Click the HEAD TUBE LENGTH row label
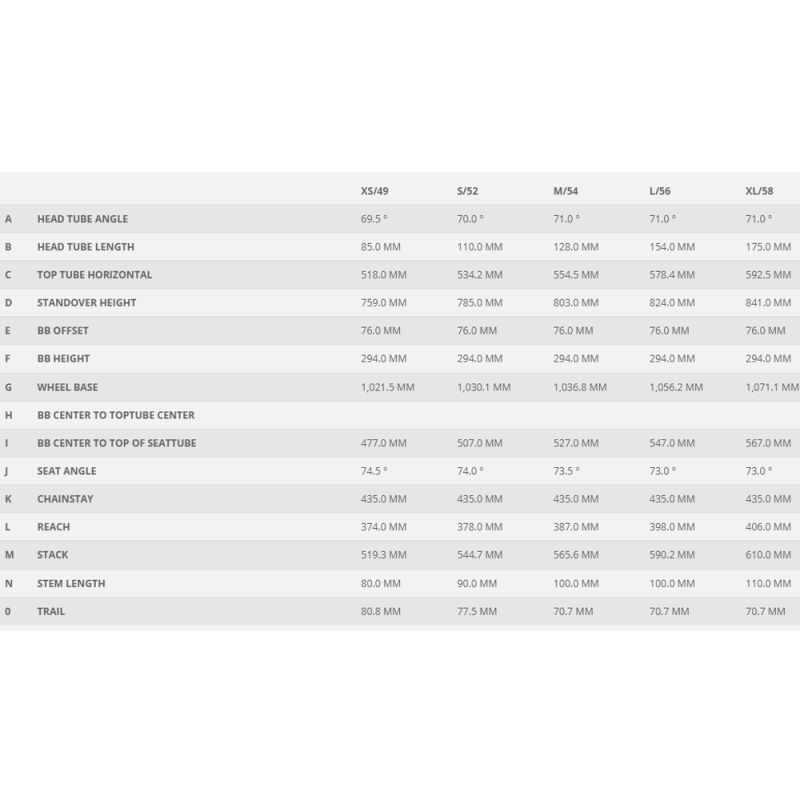The width and height of the screenshot is (800, 800). pyautogui.click(x=85, y=247)
